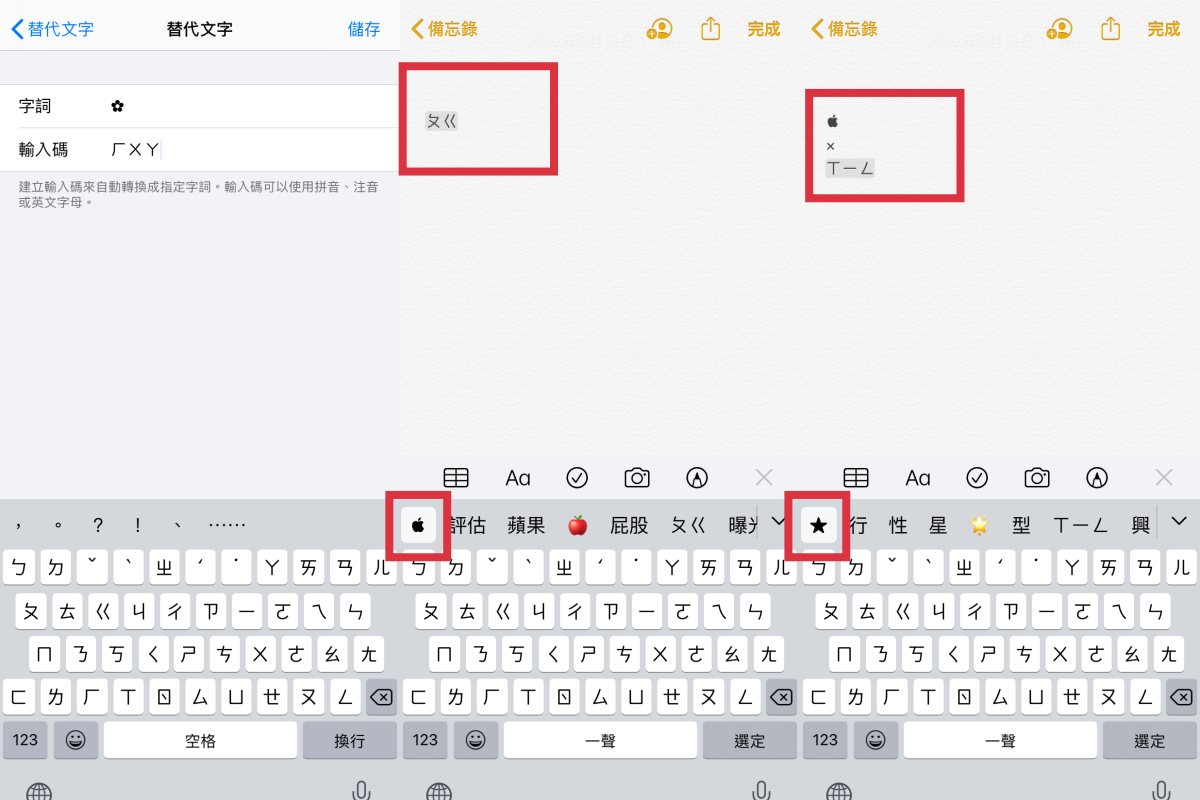The height and width of the screenshot is (800, 1200).
Task: Insert table from toolbar above Apple logo candidate
Action: [456, 478]
